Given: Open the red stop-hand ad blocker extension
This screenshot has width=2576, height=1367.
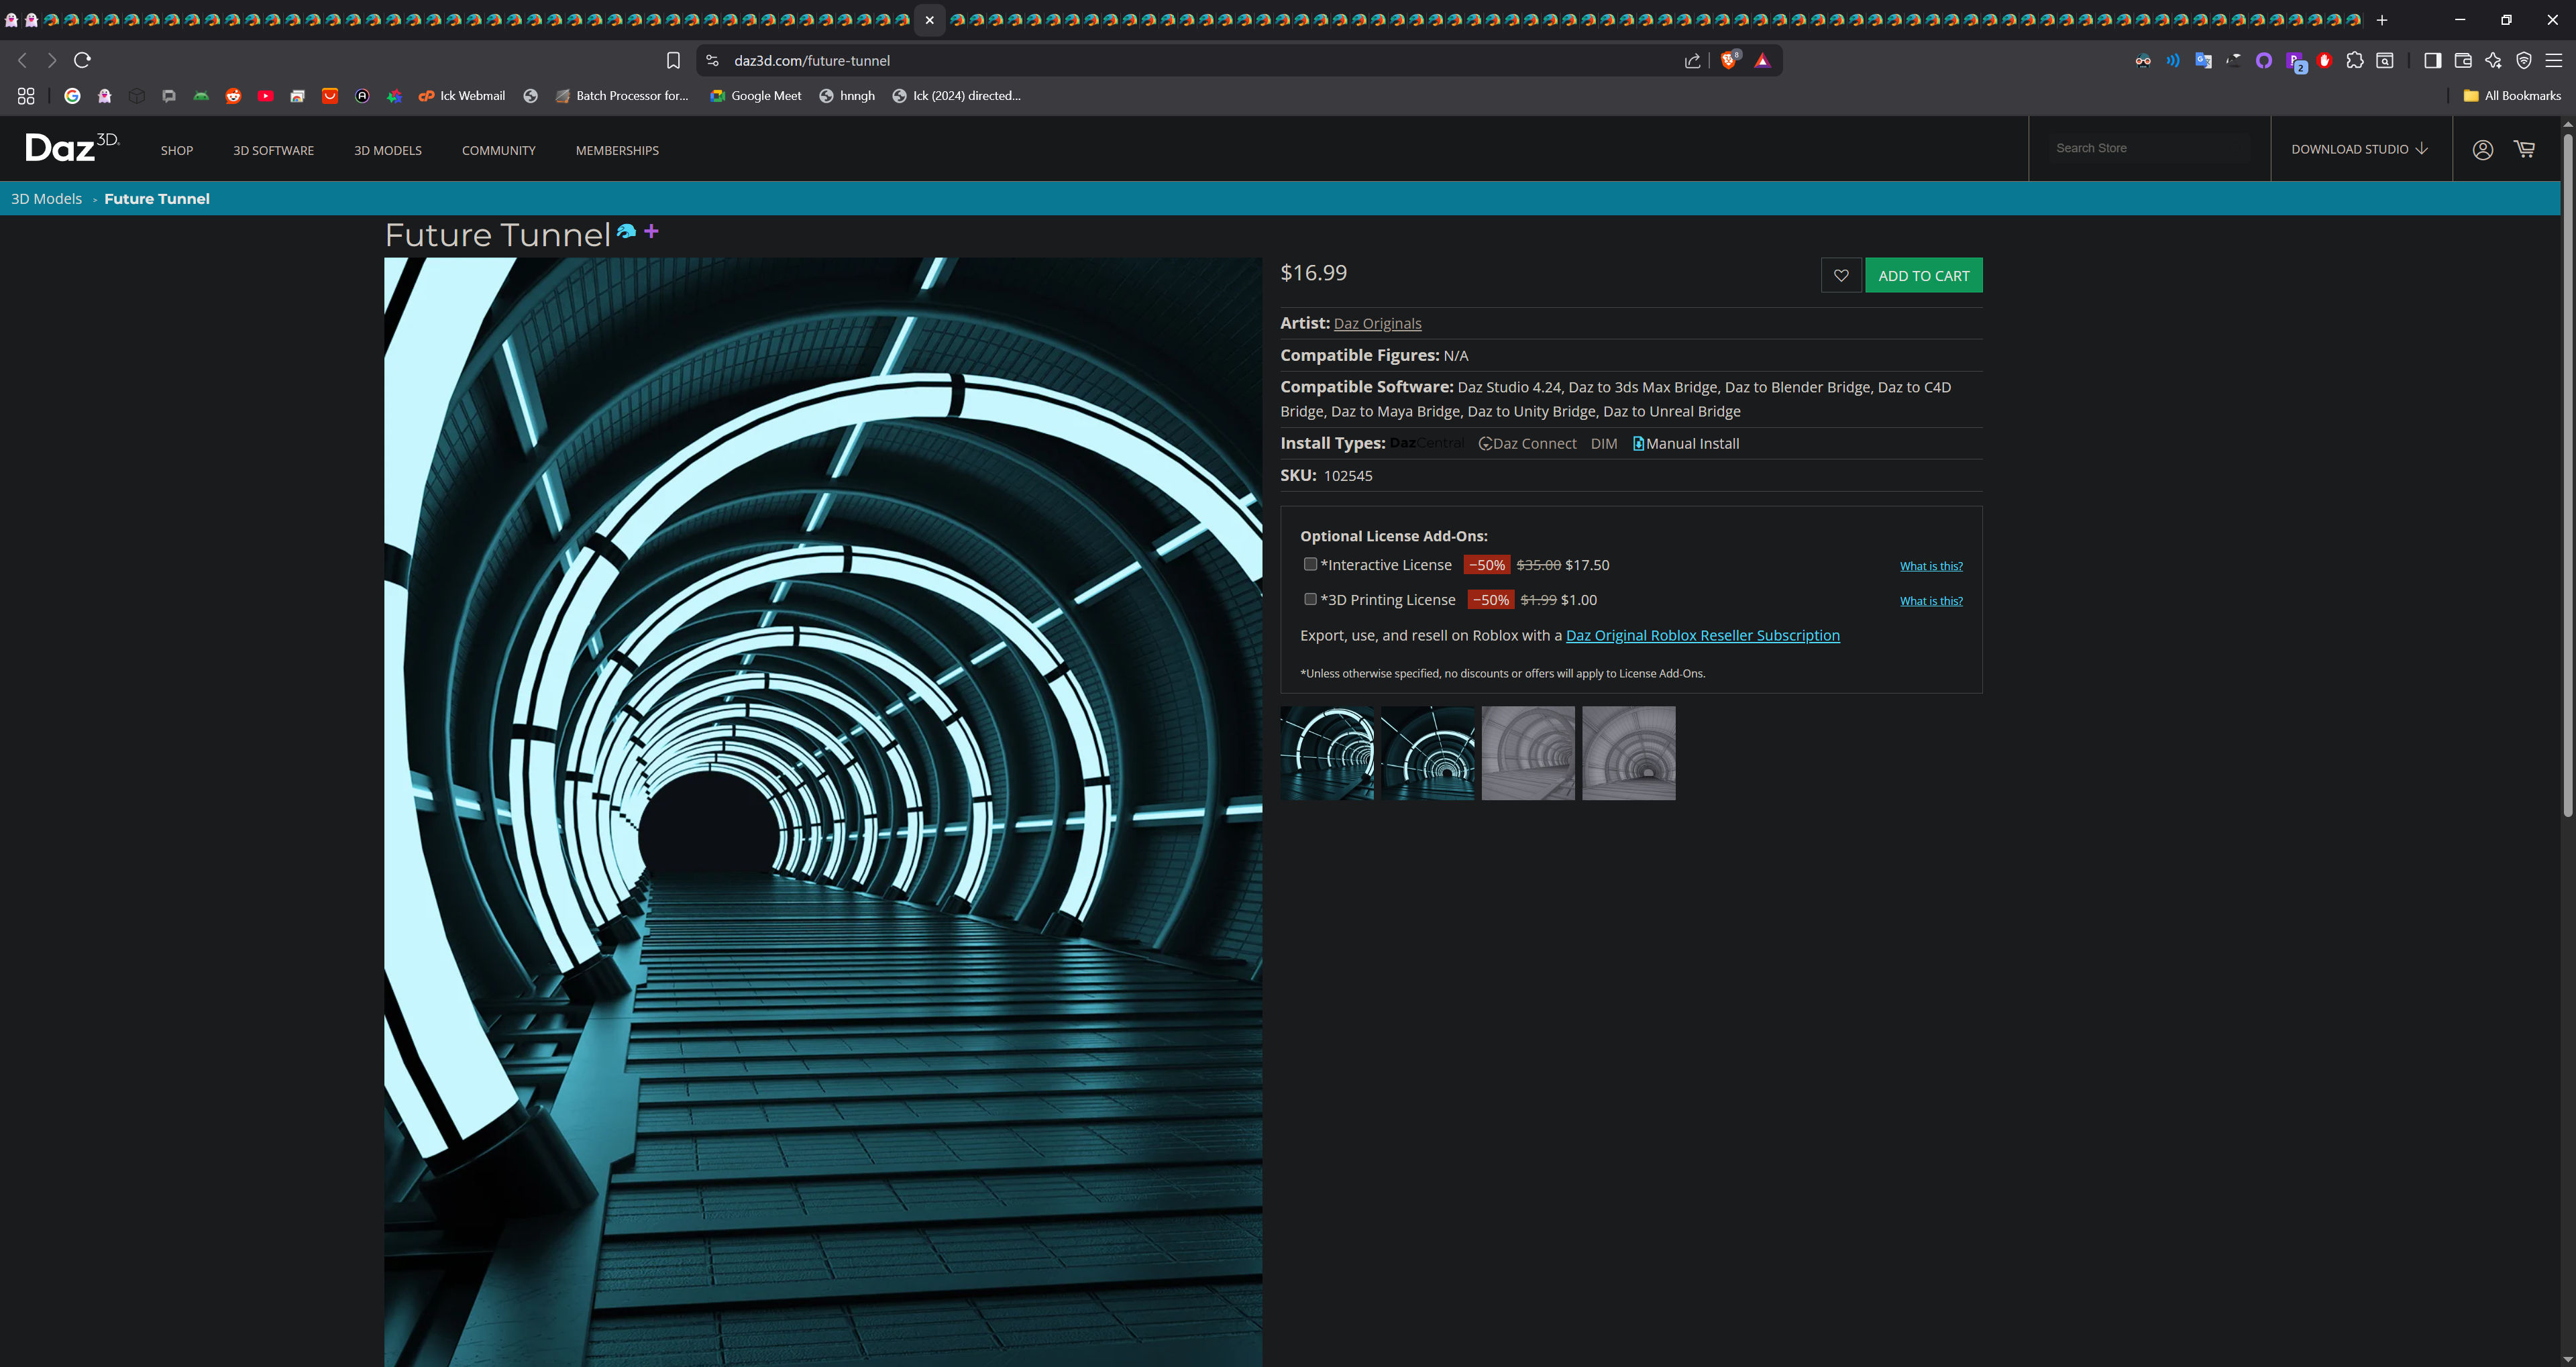Looking at the screenshot, I should click(x=2325, y=61).
